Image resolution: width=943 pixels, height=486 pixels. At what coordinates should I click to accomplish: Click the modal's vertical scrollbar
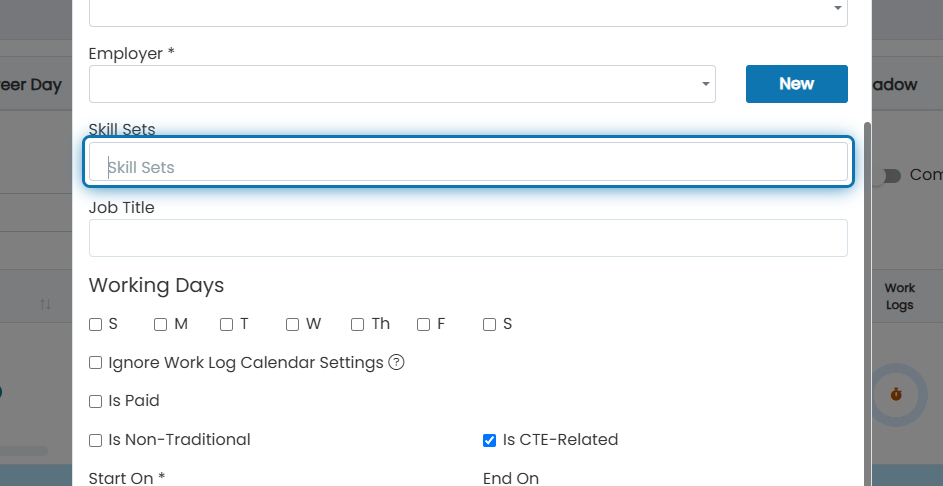click(x=867, y=301)
